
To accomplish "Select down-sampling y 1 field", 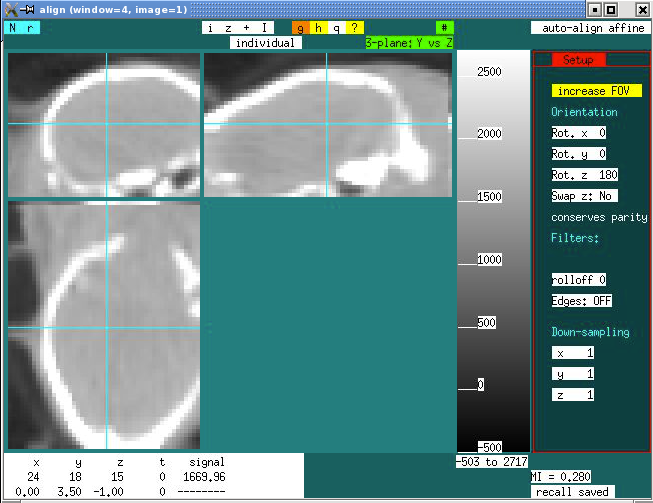I will 573,374.
